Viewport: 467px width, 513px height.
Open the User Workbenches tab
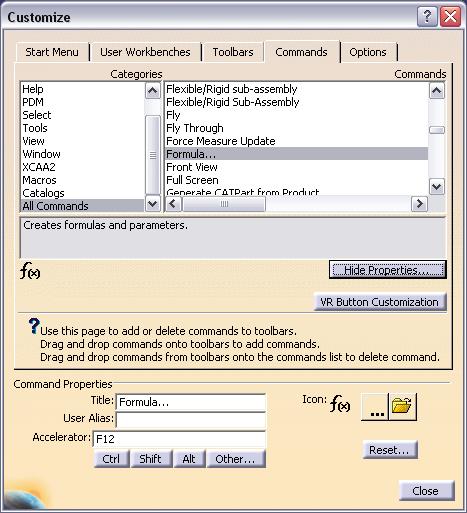[x=145, y=52]
